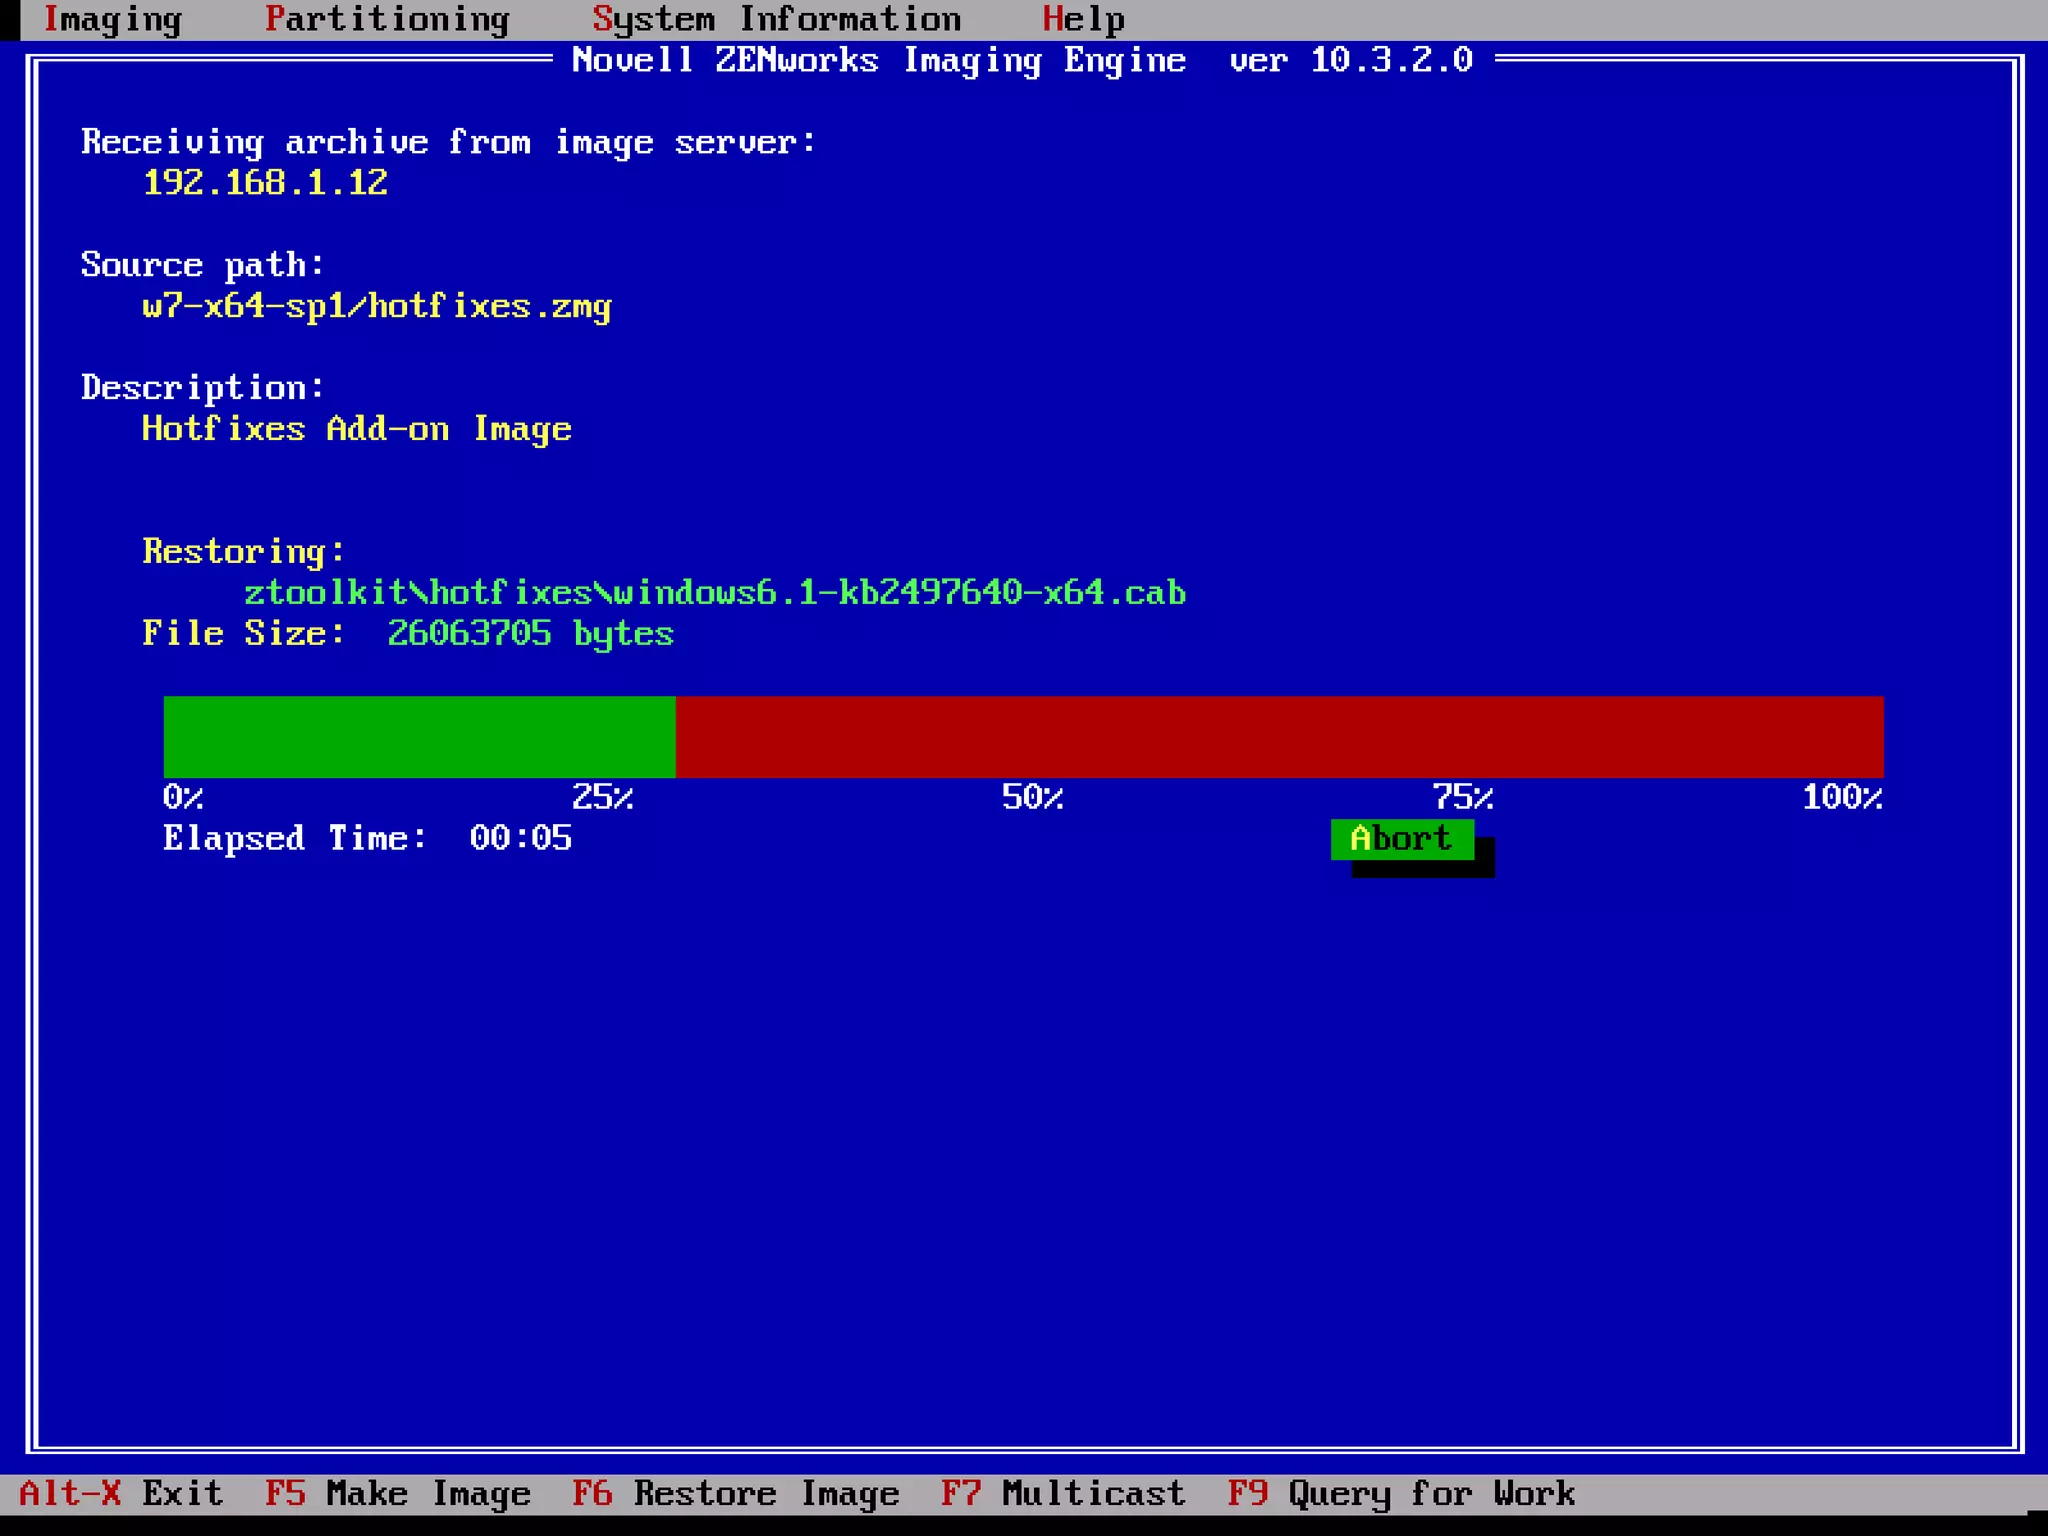Screen dimensions: 2048x1536
Task: Choose F7 Multicast in bottom bar
Action: pos(1063,1493)
